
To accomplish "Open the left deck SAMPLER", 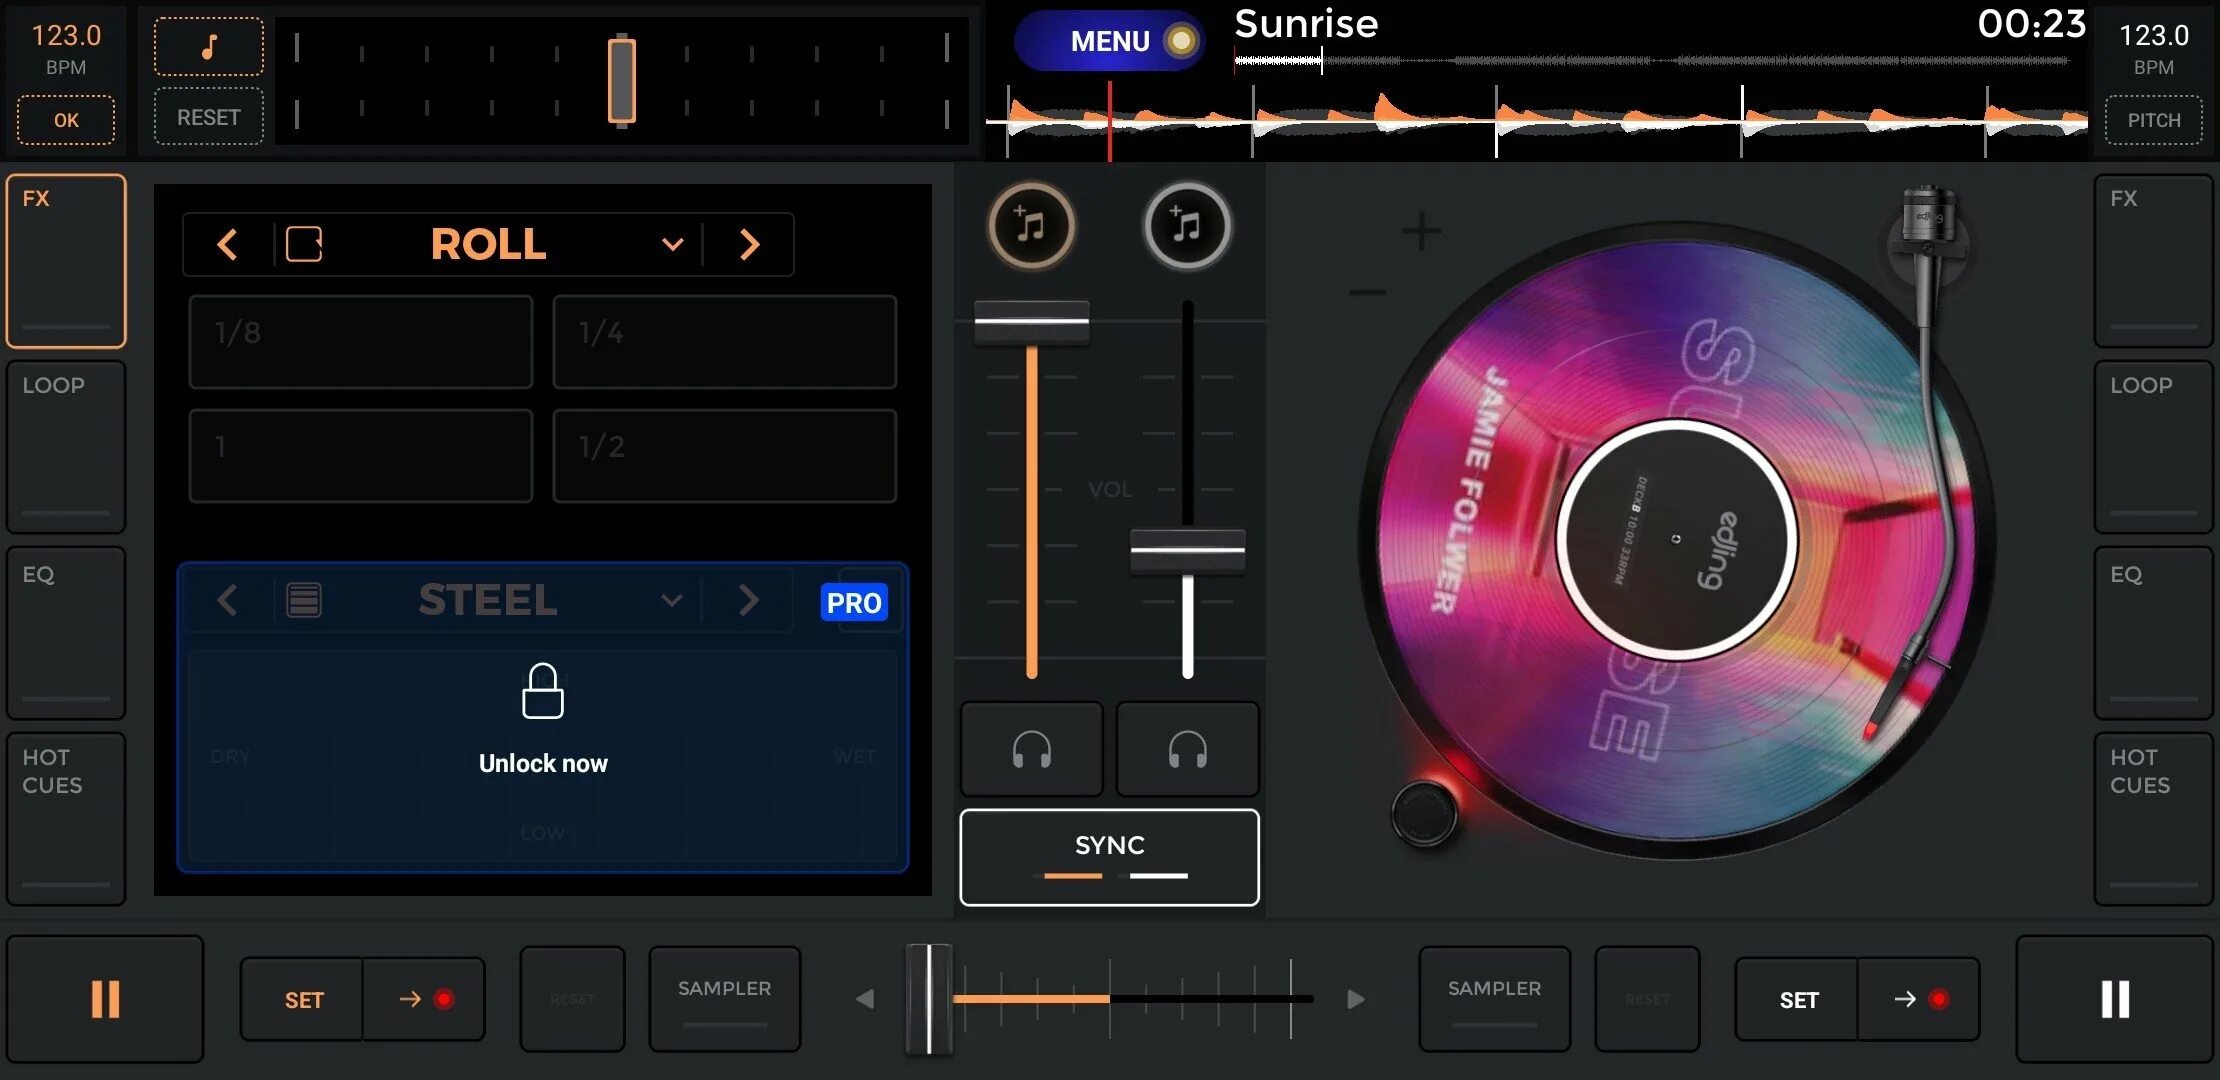I will coord(724,999).
